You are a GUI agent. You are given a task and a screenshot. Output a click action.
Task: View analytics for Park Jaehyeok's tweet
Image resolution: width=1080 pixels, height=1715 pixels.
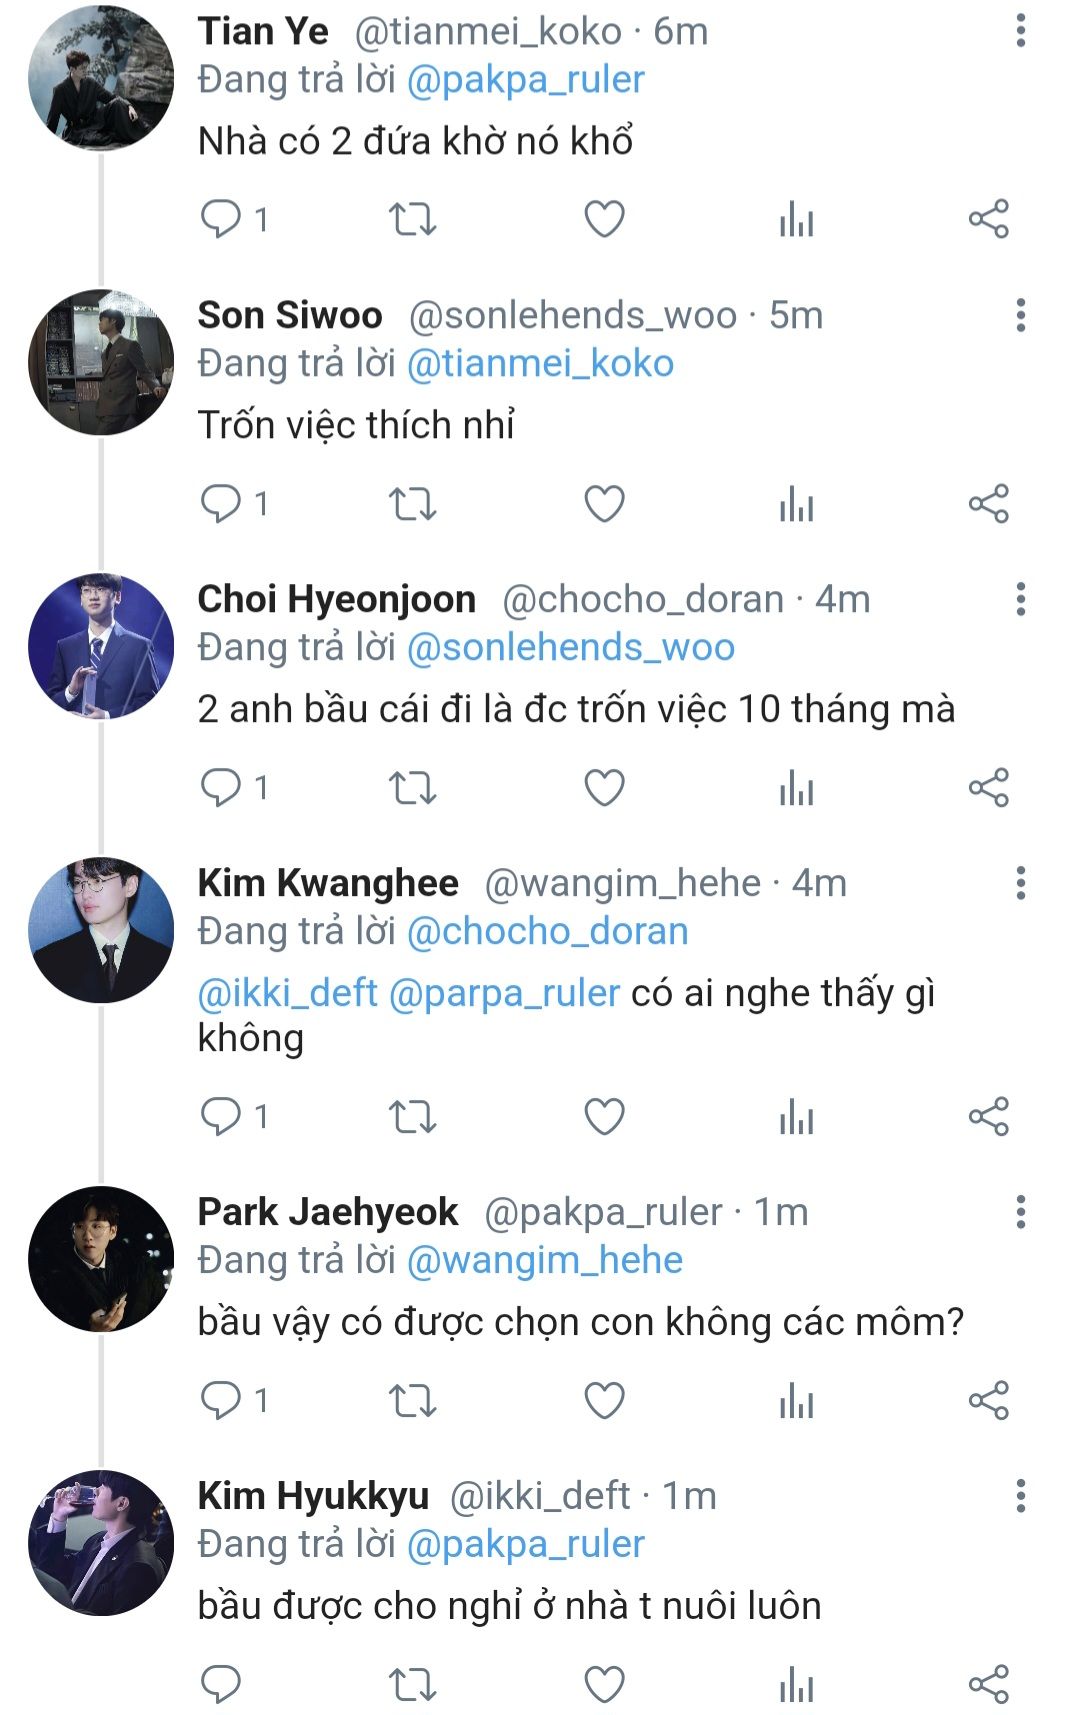[796, 1400]
